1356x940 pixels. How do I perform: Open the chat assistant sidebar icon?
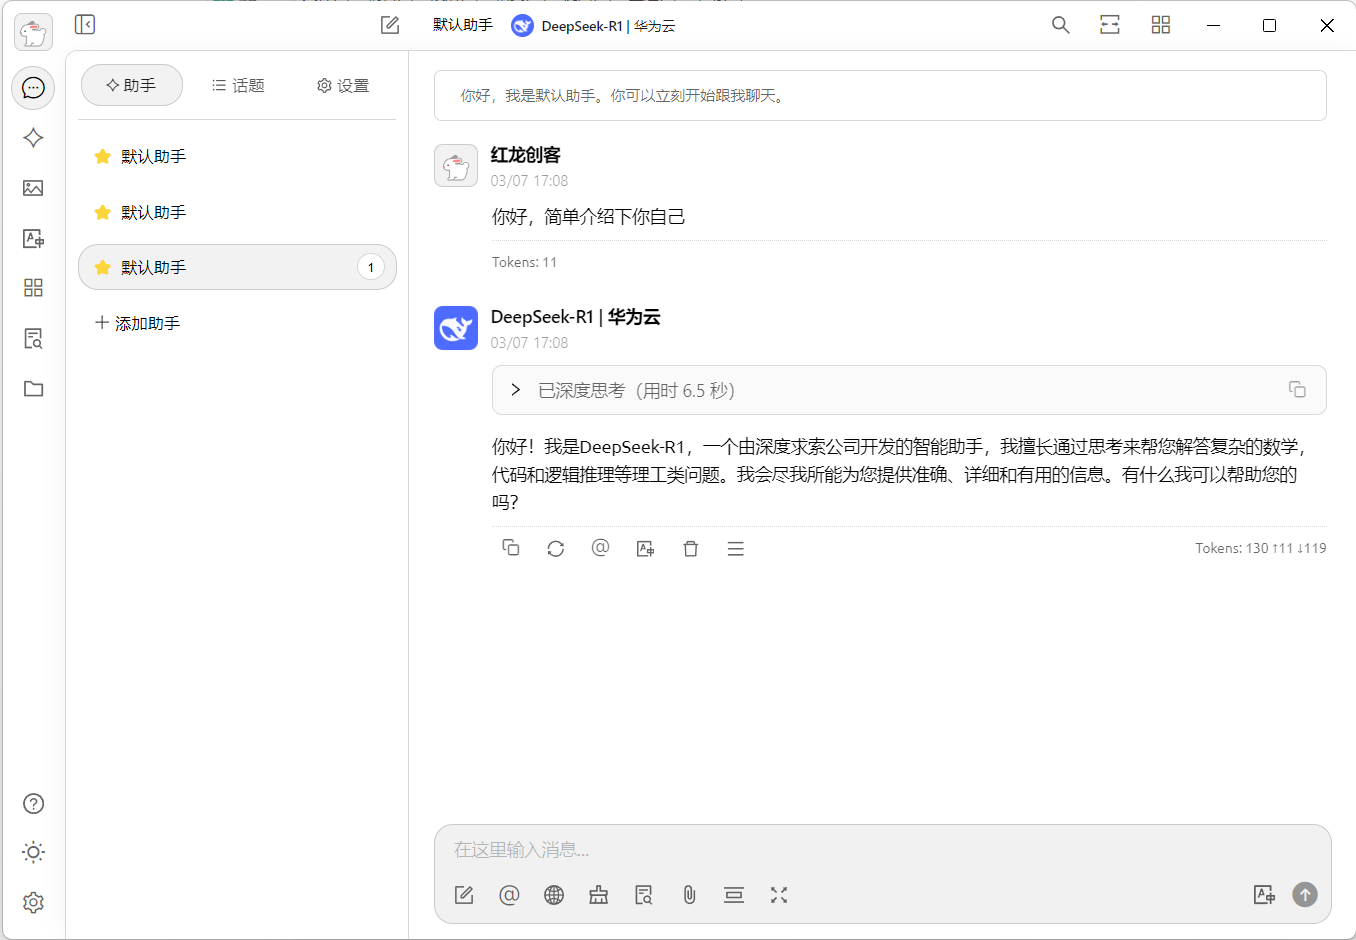coord(33,88)
